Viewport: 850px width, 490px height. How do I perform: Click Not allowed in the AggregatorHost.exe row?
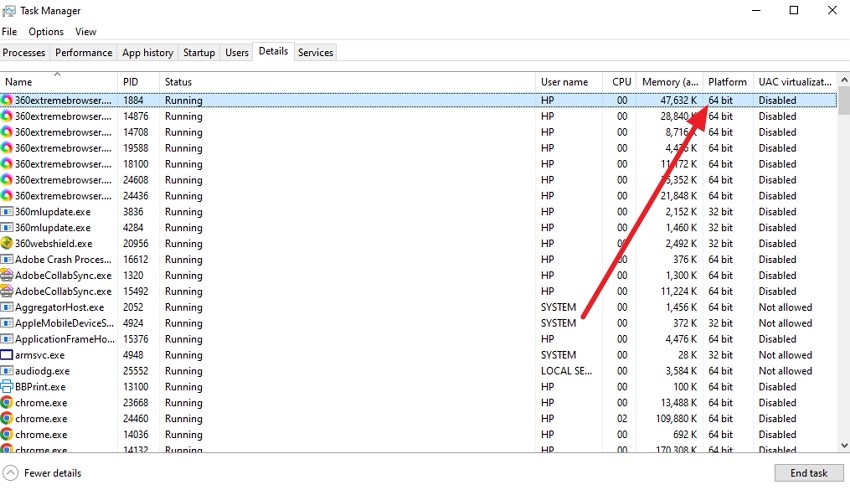[785, 307]
